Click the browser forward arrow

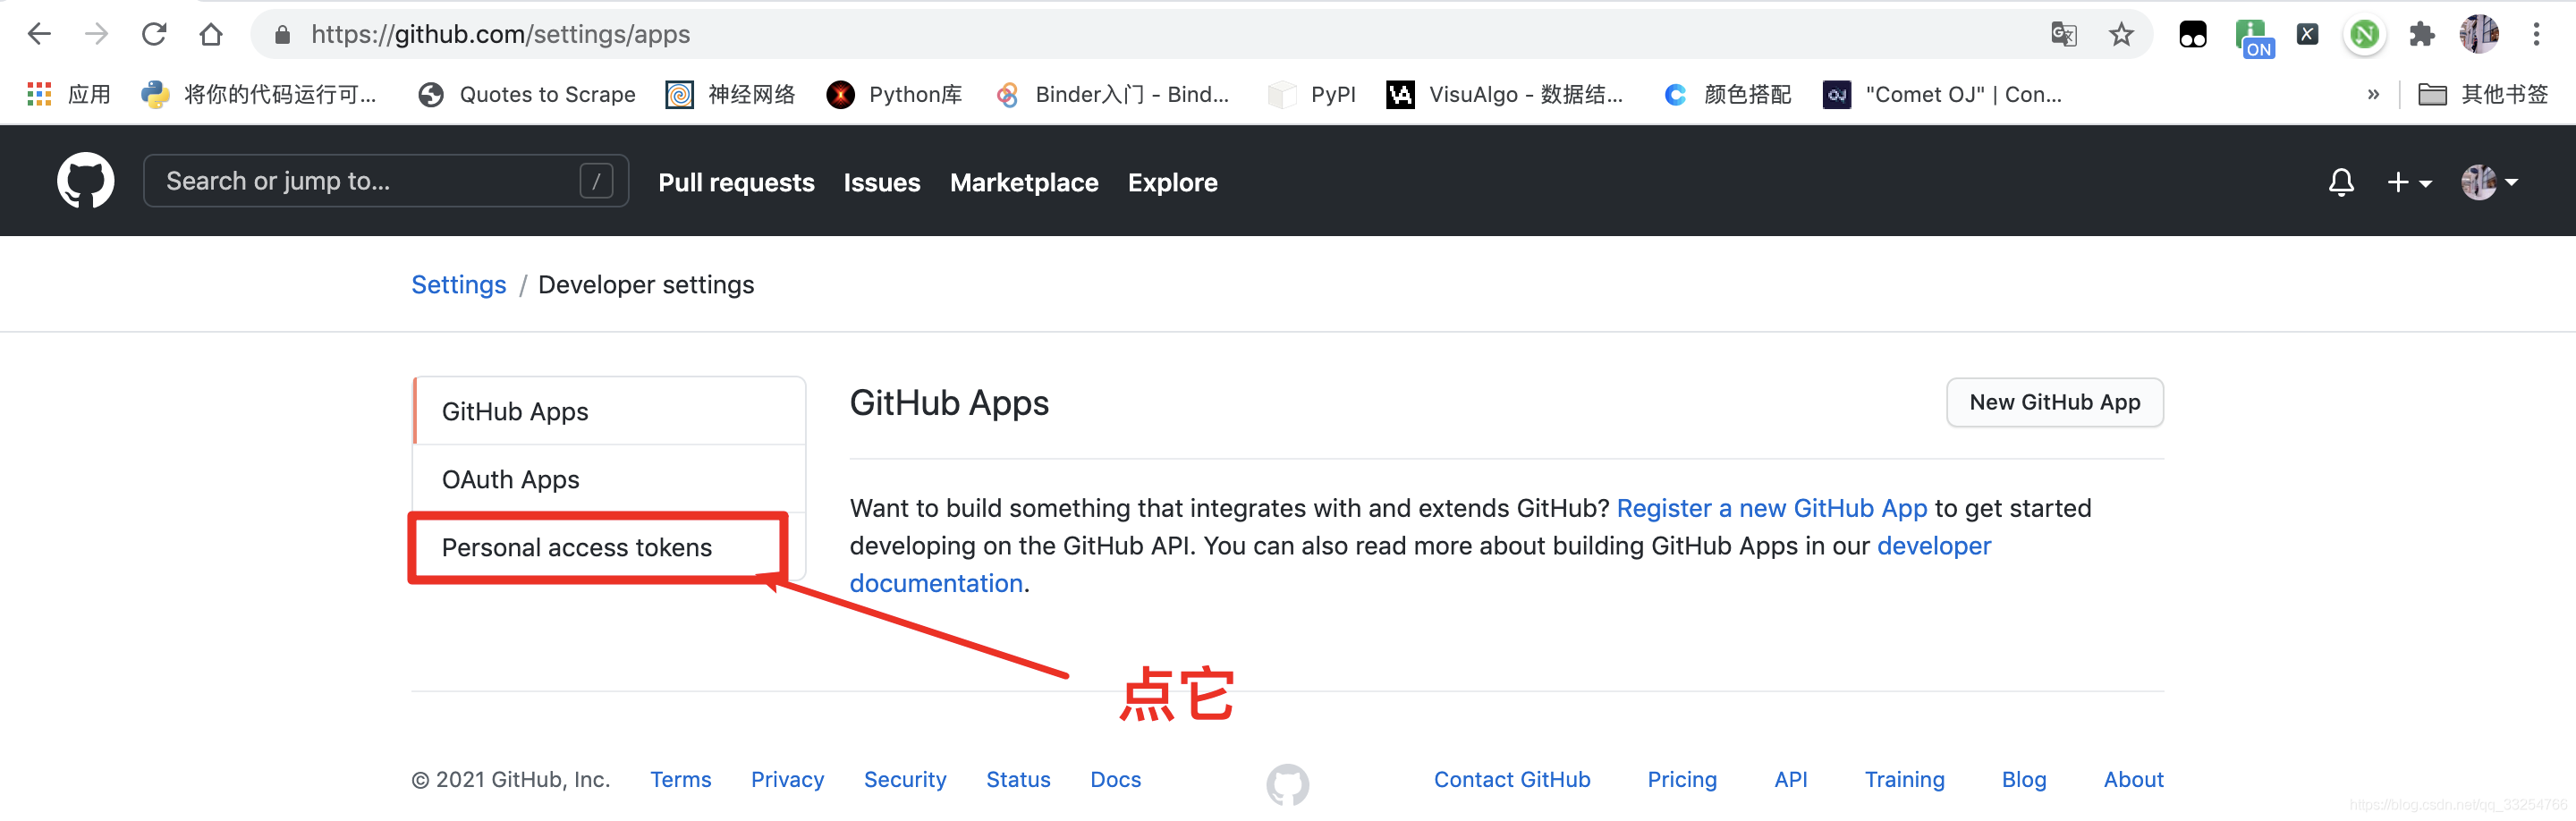(x=96, y=34)
